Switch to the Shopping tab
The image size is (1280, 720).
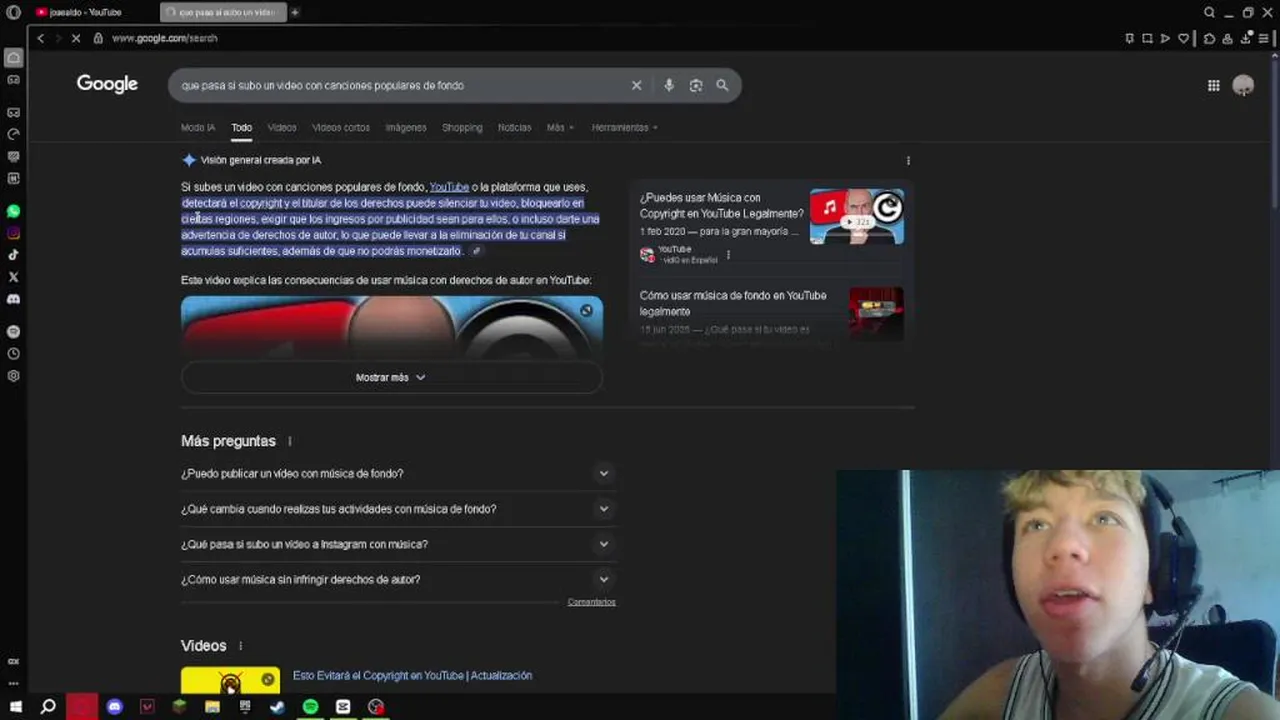(x=462, y=127)
